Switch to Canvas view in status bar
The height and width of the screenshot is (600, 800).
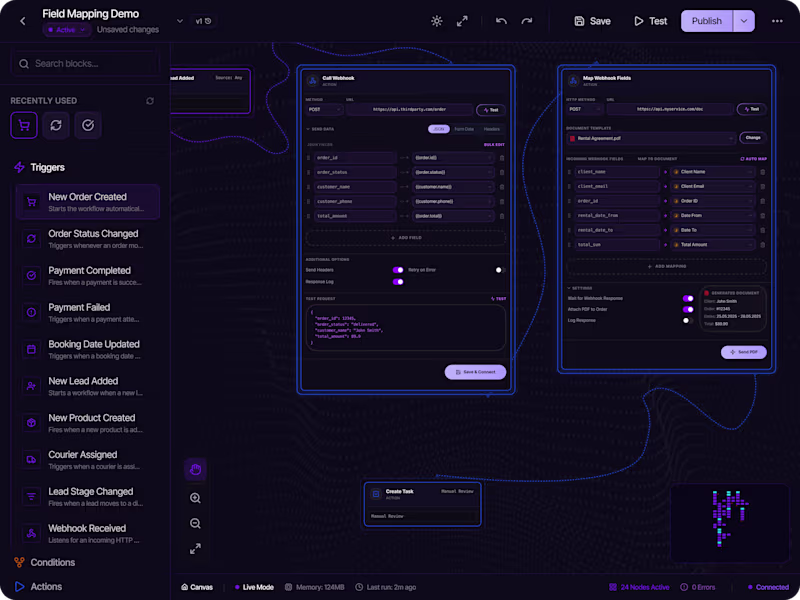(197, 587)
